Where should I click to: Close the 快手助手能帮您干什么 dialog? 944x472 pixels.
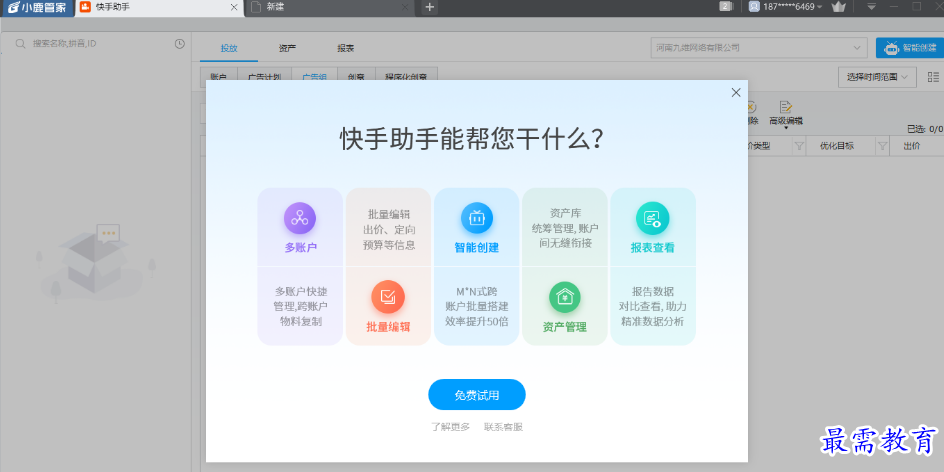coord(736,93)
